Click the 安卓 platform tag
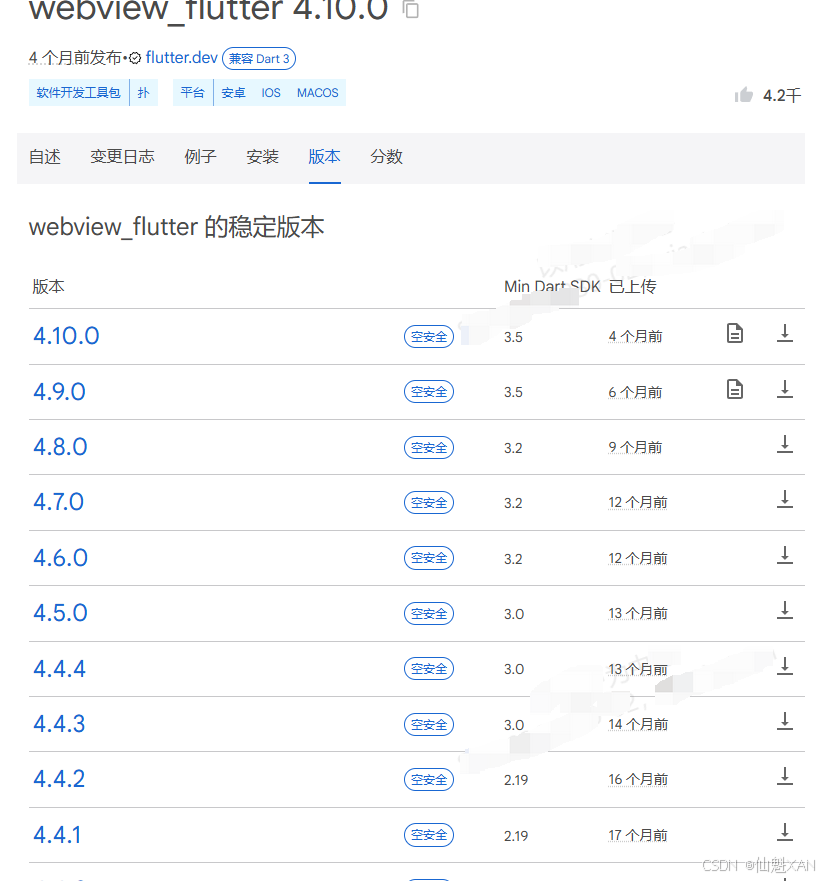 [234, 93]
